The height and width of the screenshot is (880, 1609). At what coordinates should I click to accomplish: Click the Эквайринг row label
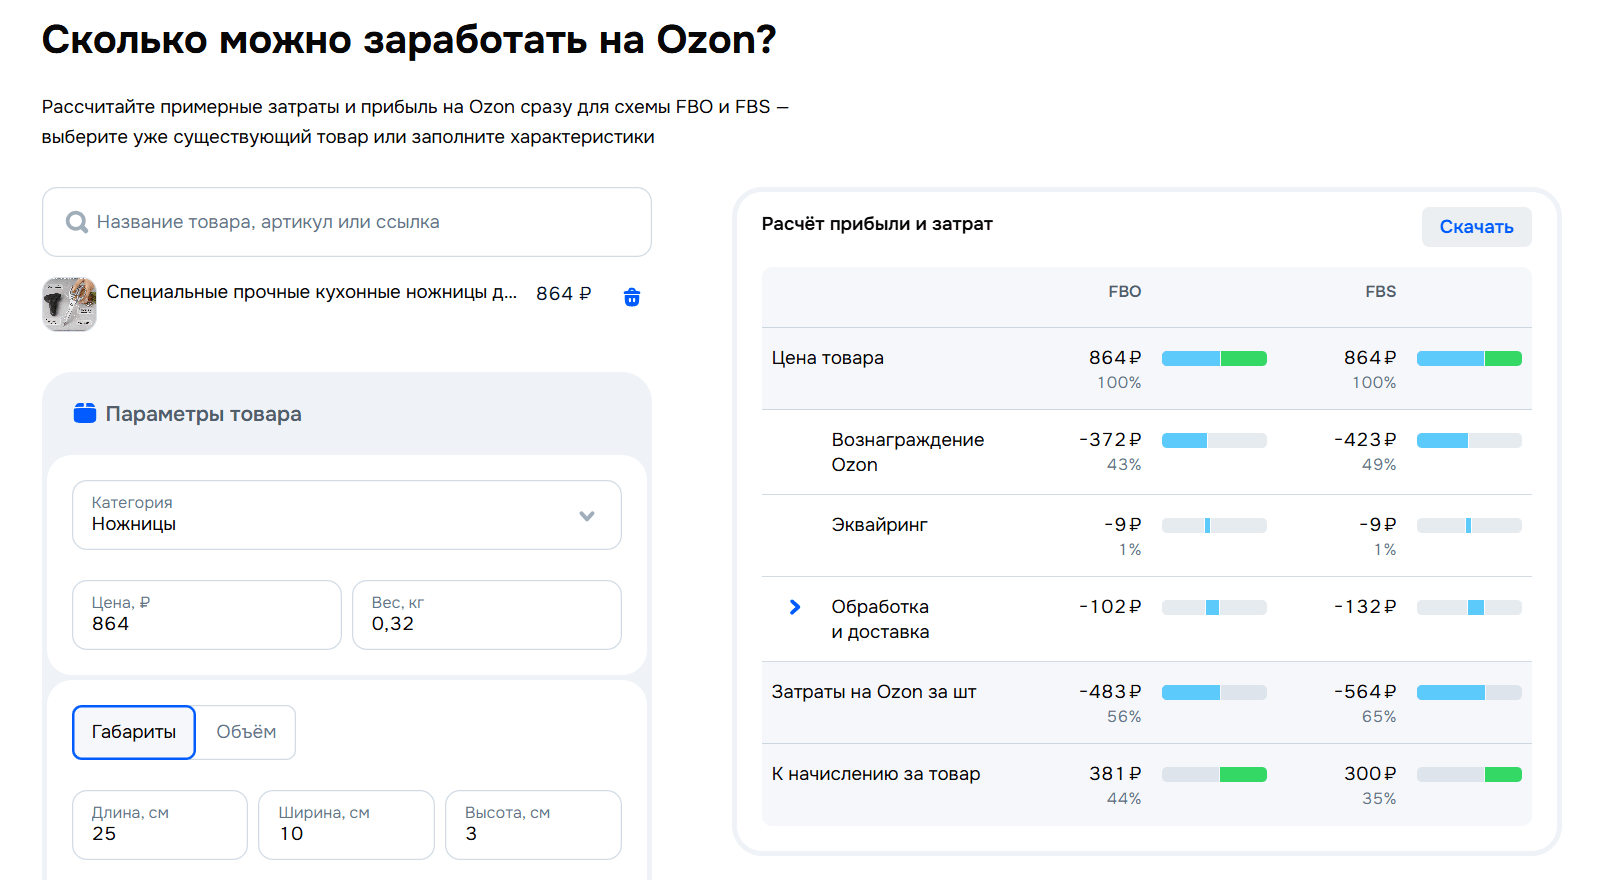coord(879,525)
